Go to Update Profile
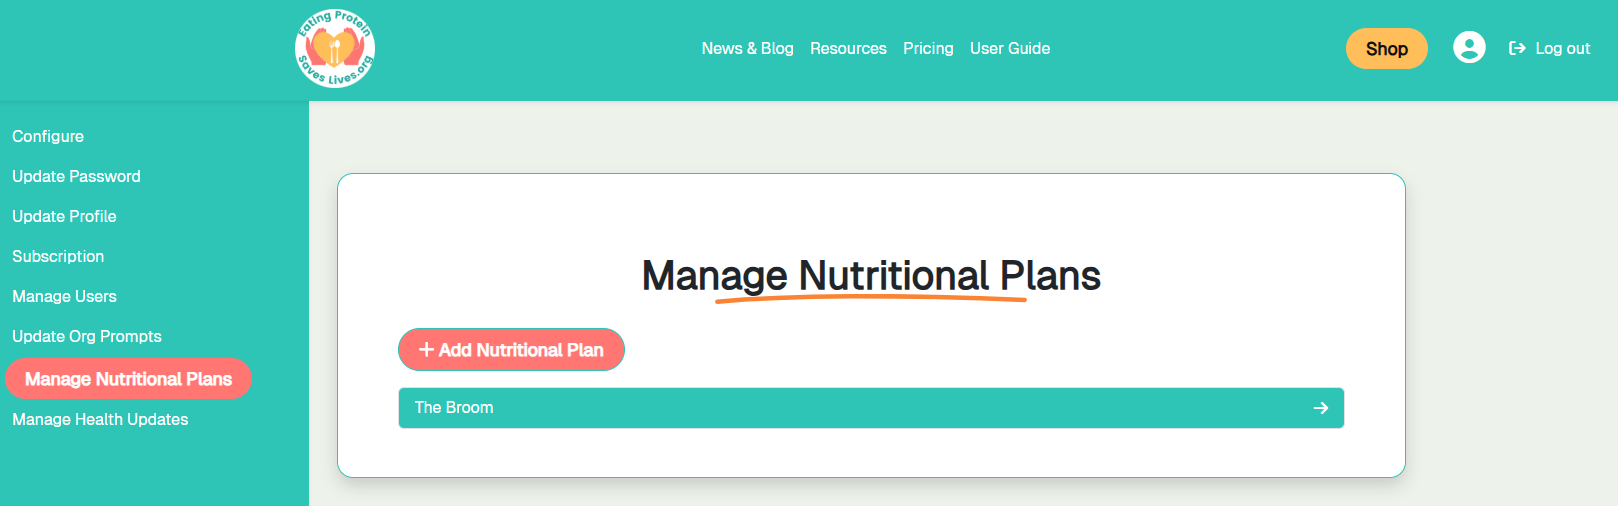The image size is (1618, 506). pyautogui.click(x=64, y=216)
